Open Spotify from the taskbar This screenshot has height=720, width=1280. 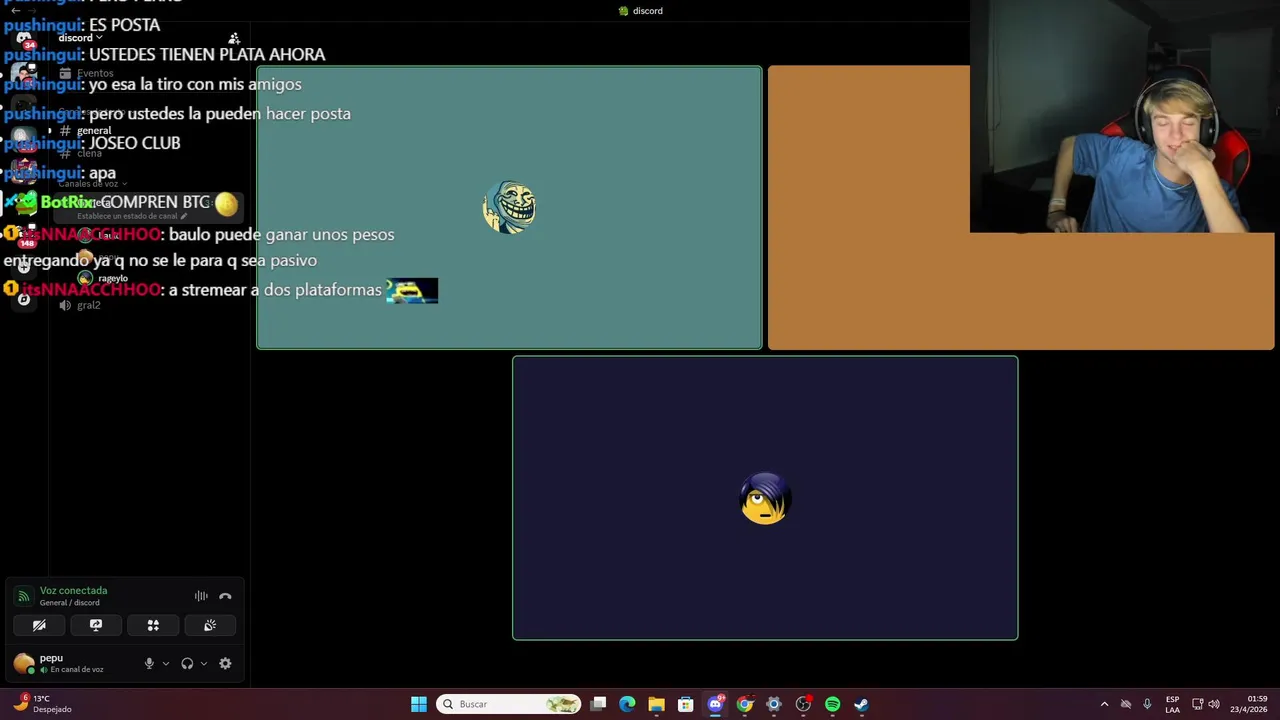point(832,704)
